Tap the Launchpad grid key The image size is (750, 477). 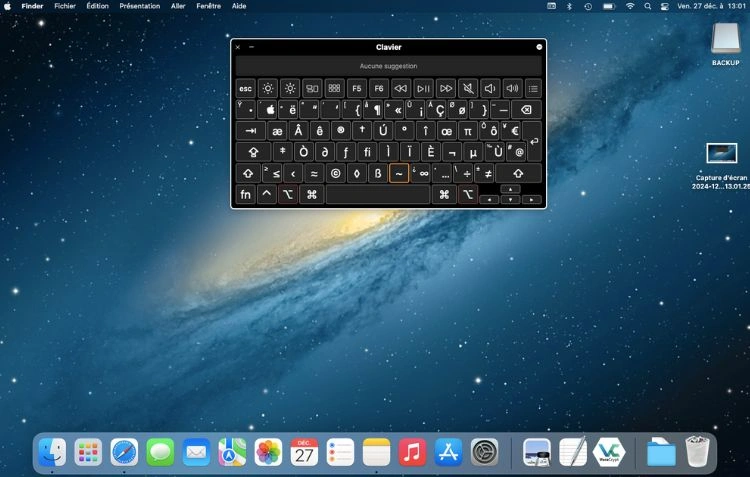334,89
